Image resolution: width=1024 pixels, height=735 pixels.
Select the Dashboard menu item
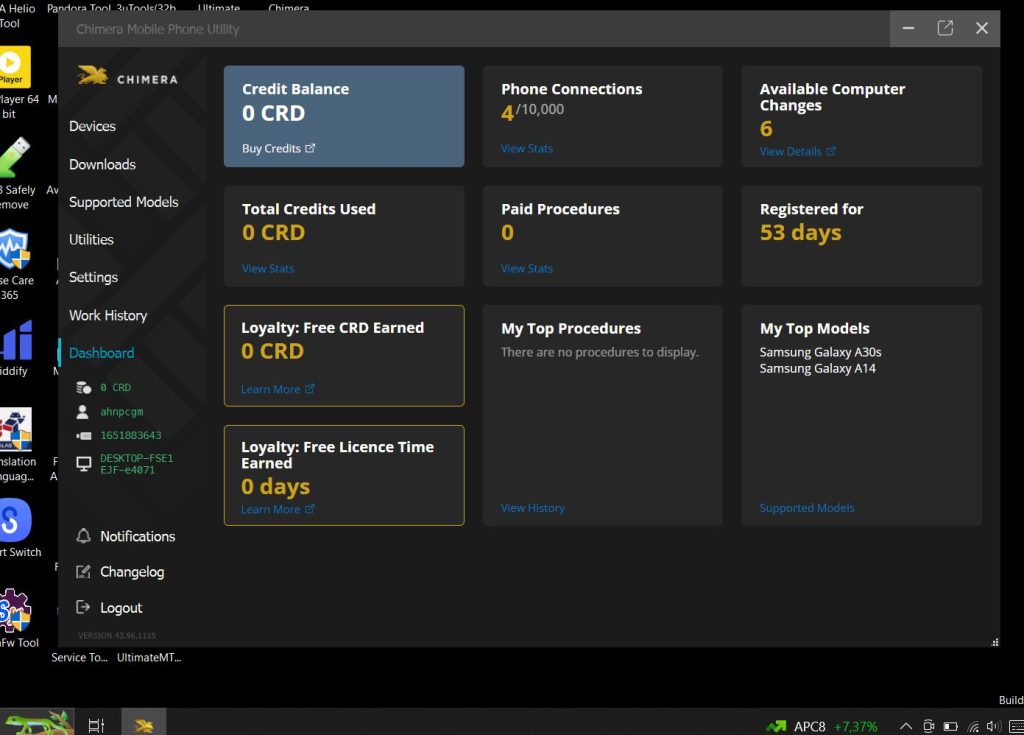pyautogui.click(x=101, y=353)
